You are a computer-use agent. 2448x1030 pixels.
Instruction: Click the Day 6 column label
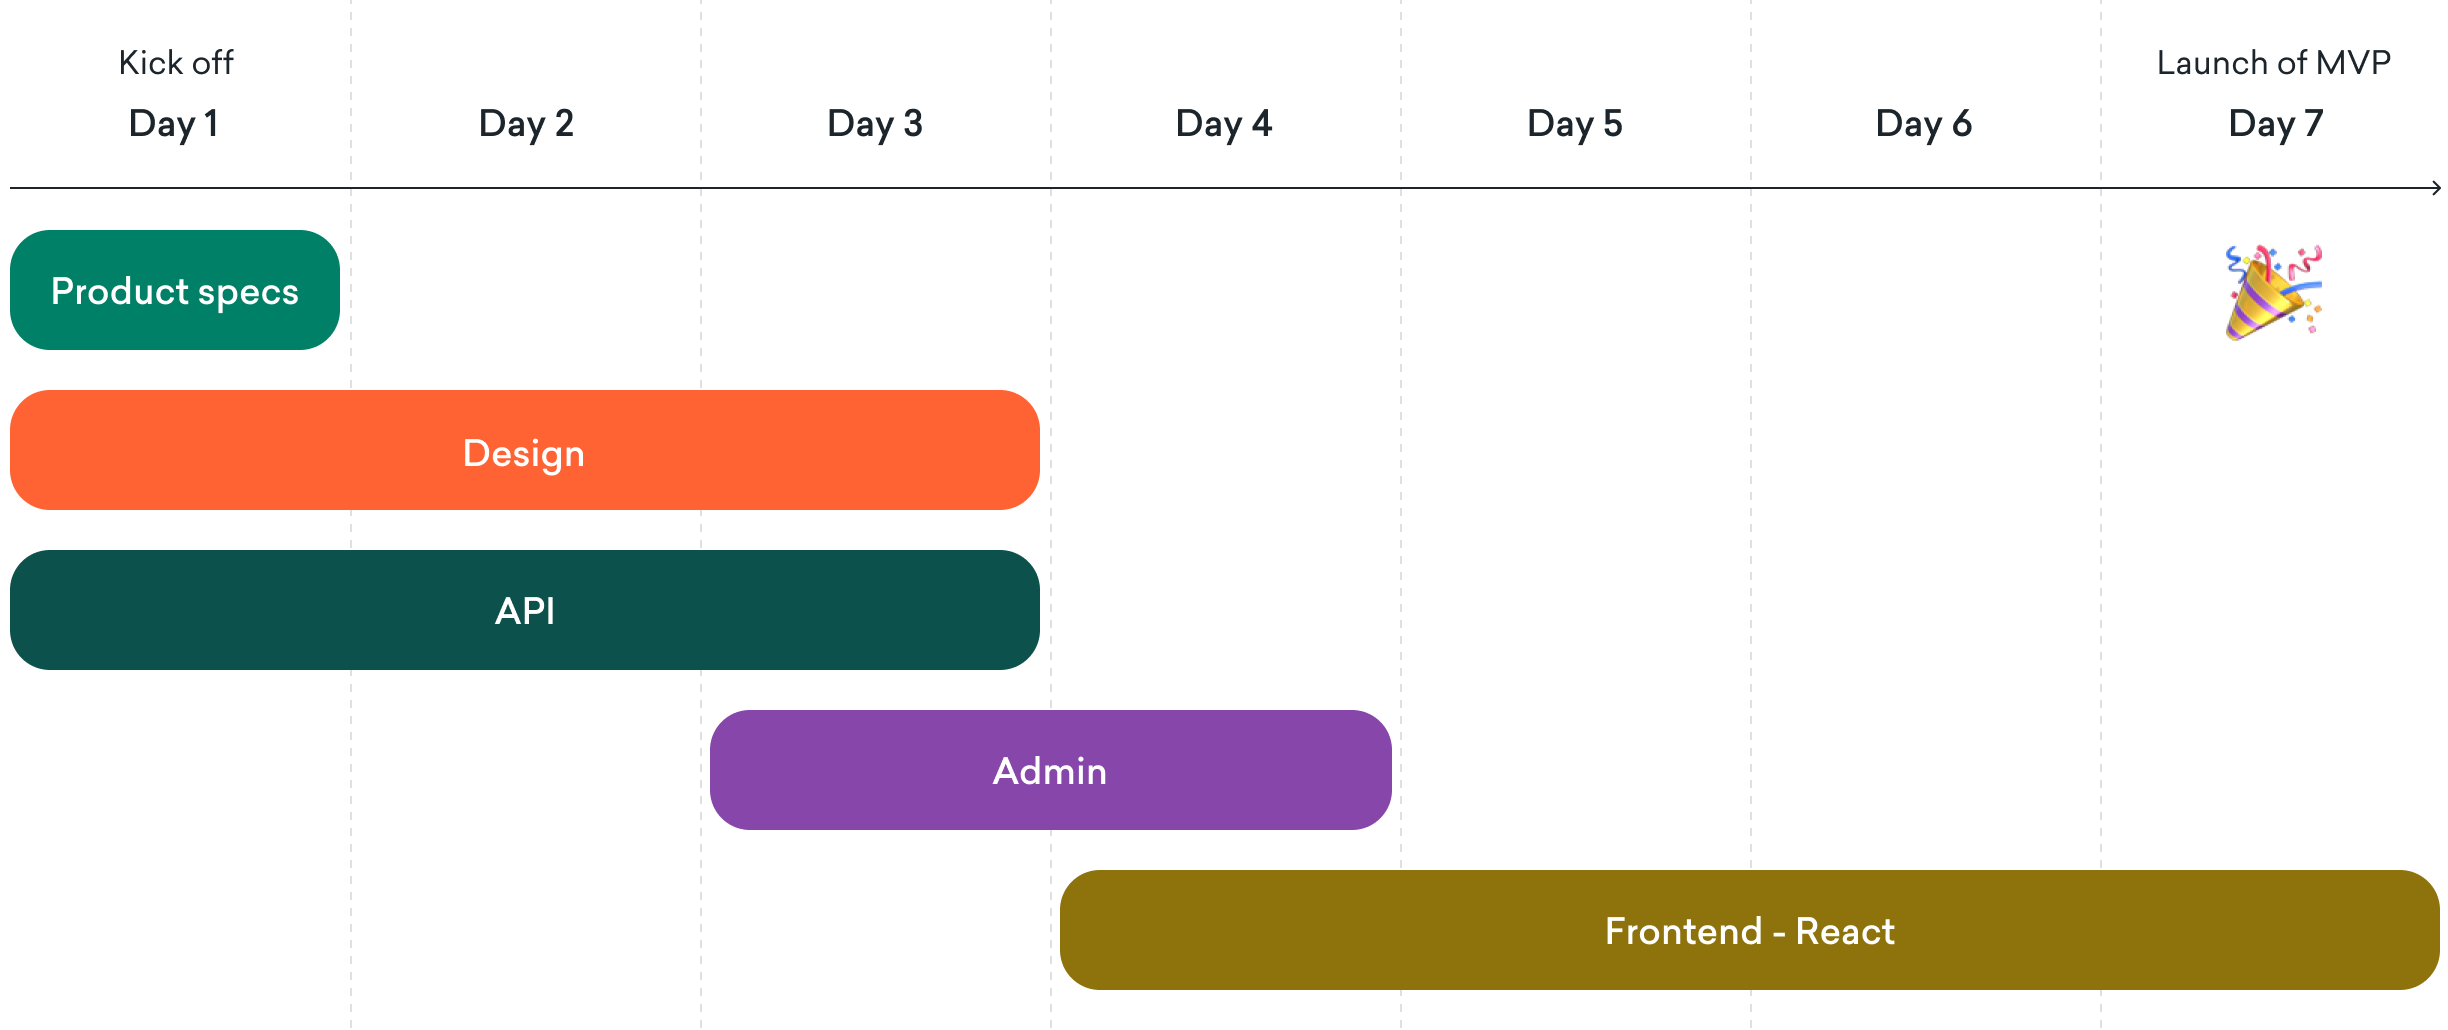[1924, 124]
